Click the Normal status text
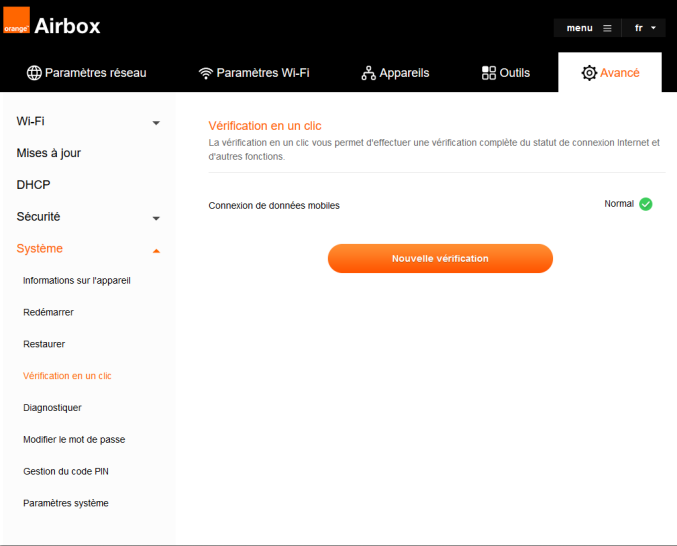The image size is (677, 546). [619, 204]
